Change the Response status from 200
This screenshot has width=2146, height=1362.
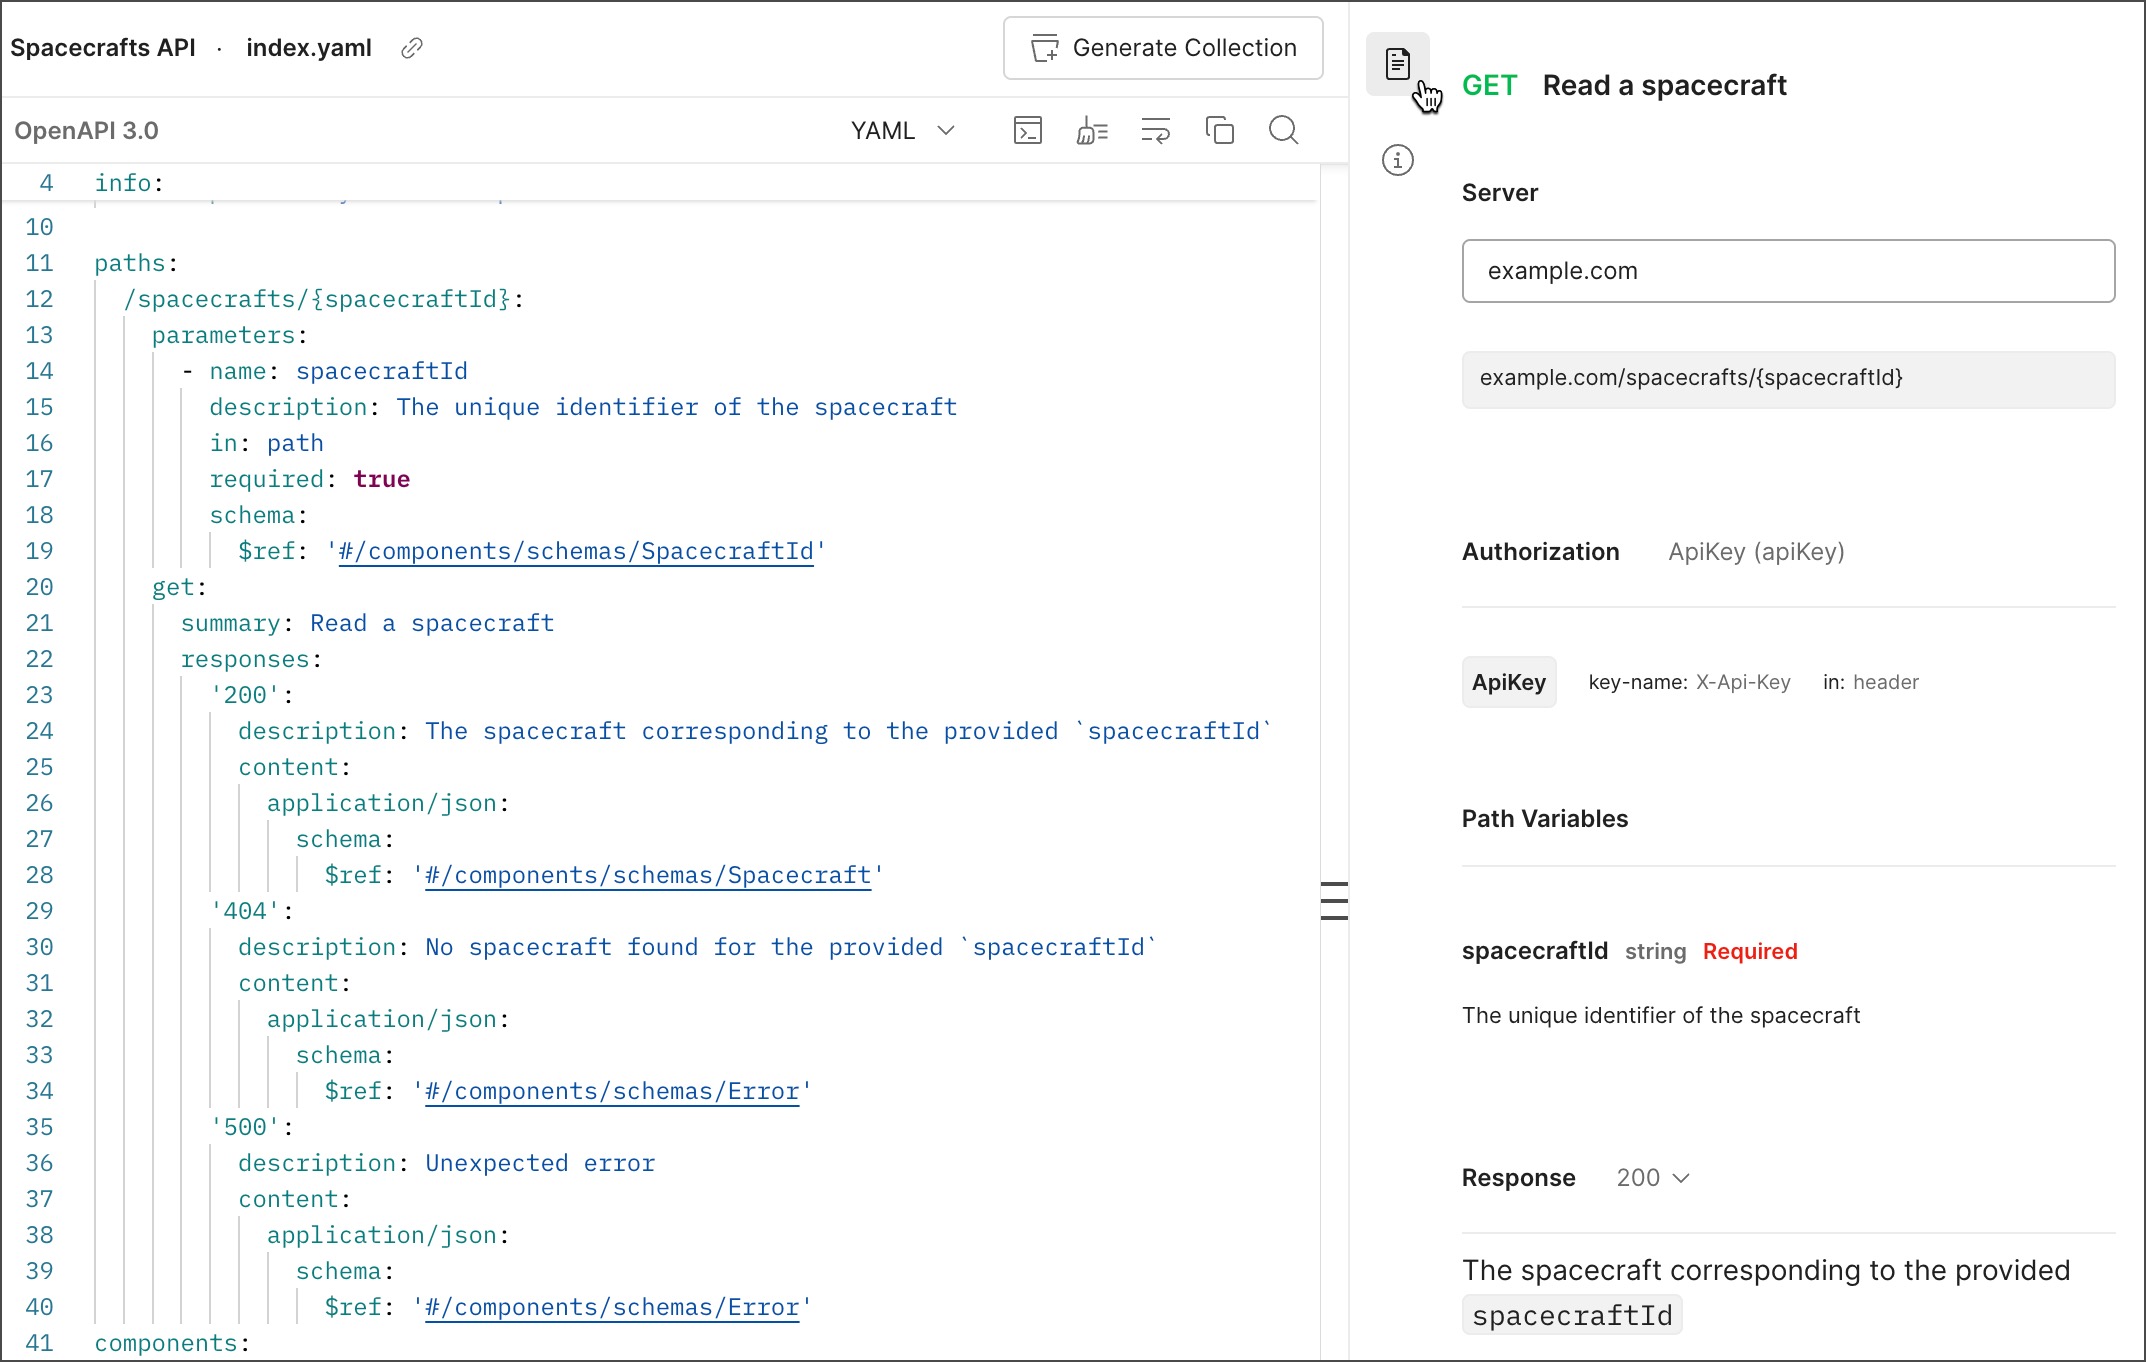[x=1650, y=1177]
